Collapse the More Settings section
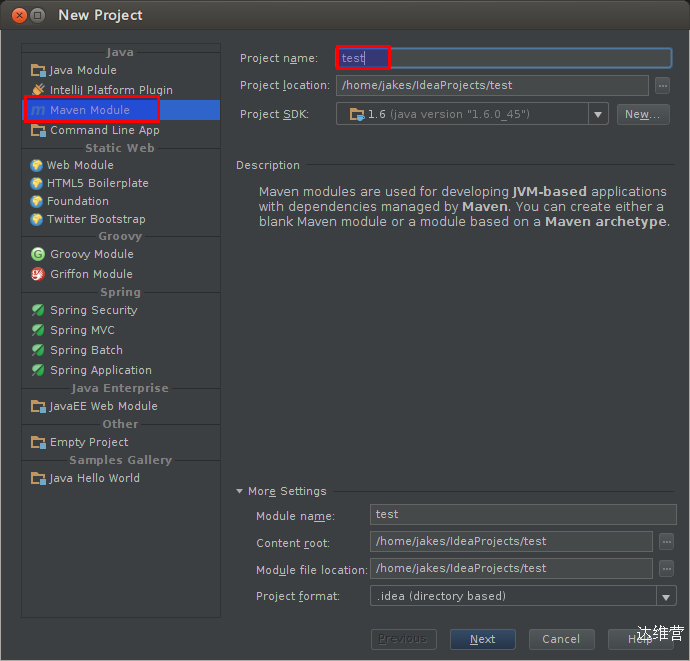This screenshot has width=690, height=661. click(x=239, y=491)
